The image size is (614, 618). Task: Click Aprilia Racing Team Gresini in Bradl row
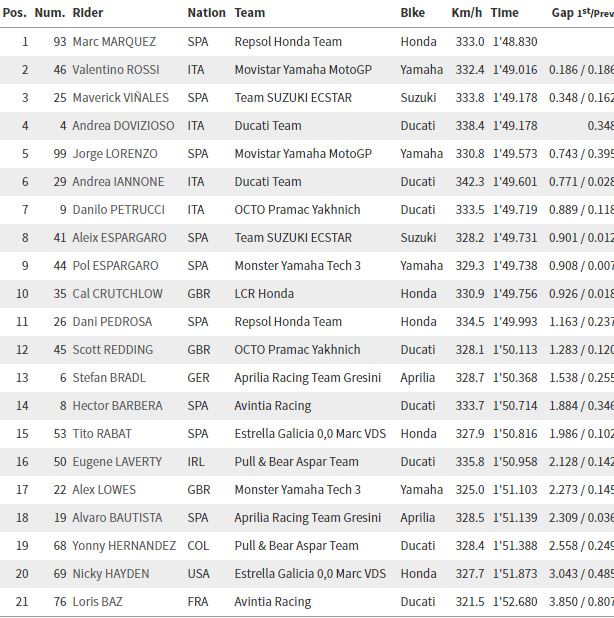click(308, 378)
